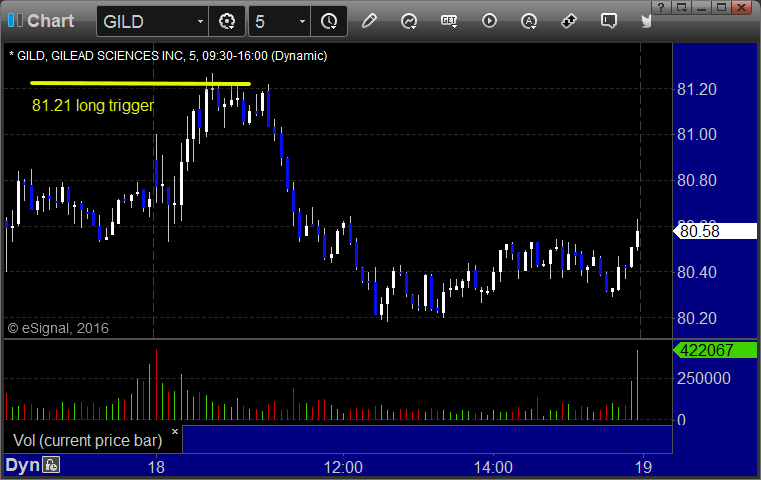Click the 80.80 price axis label
Screen dimensions: 761x480
pyautogui.click(x=696, y=181)
